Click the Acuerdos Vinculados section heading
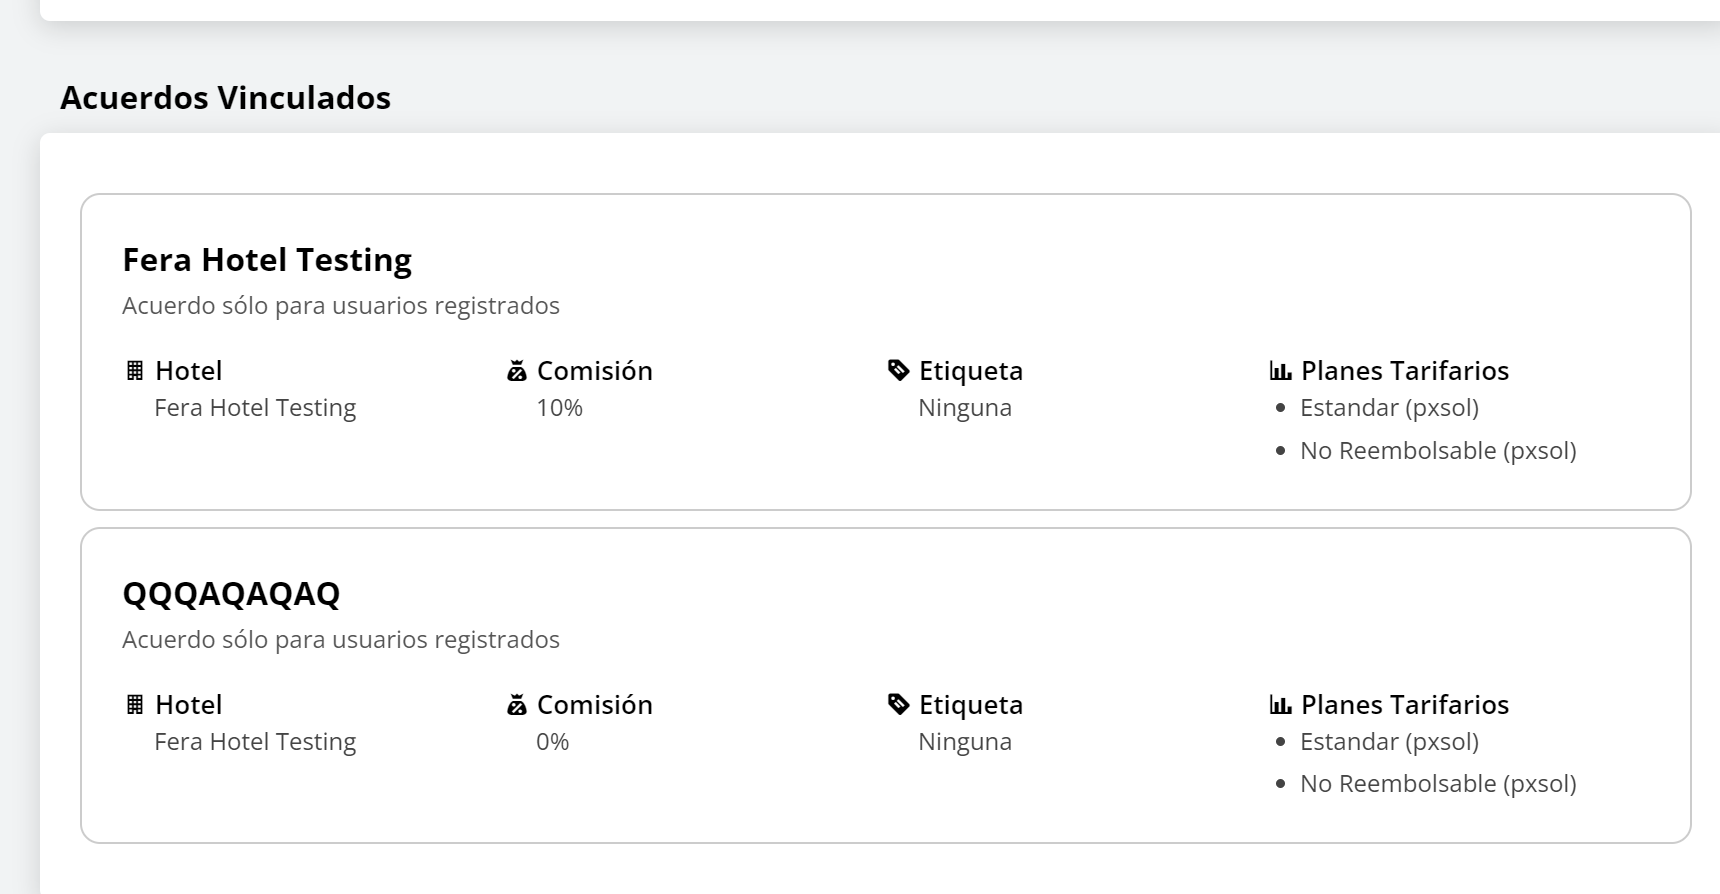1720x894 pixels. tap(225, 98)
